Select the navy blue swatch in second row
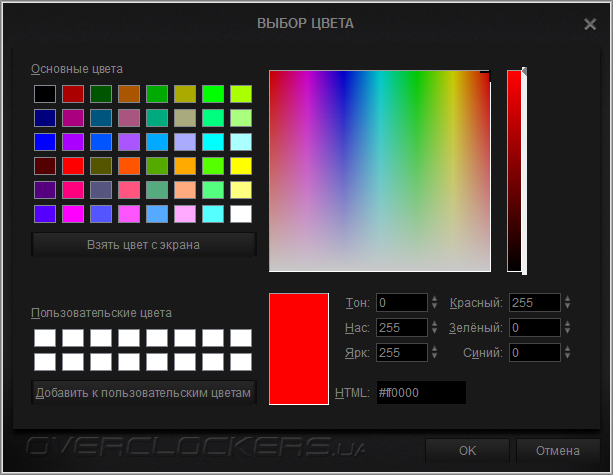The width and height of the screenshot is (613, 475). coord(45,118)
